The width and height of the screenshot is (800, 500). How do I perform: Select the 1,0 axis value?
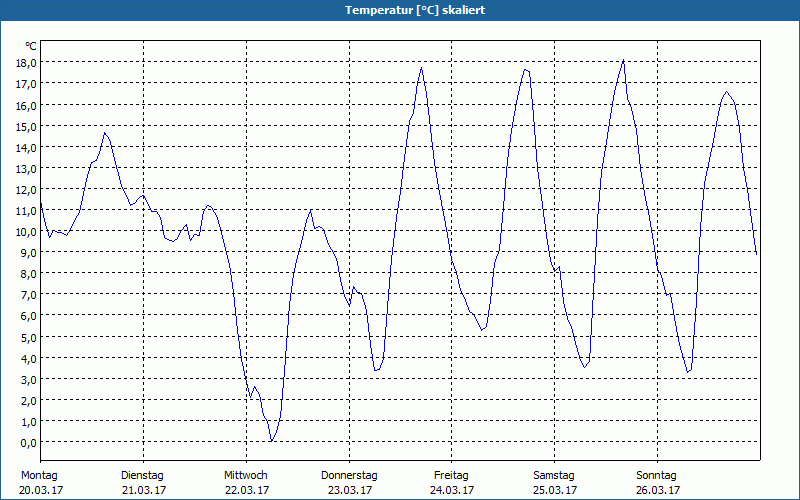point(30,422)
